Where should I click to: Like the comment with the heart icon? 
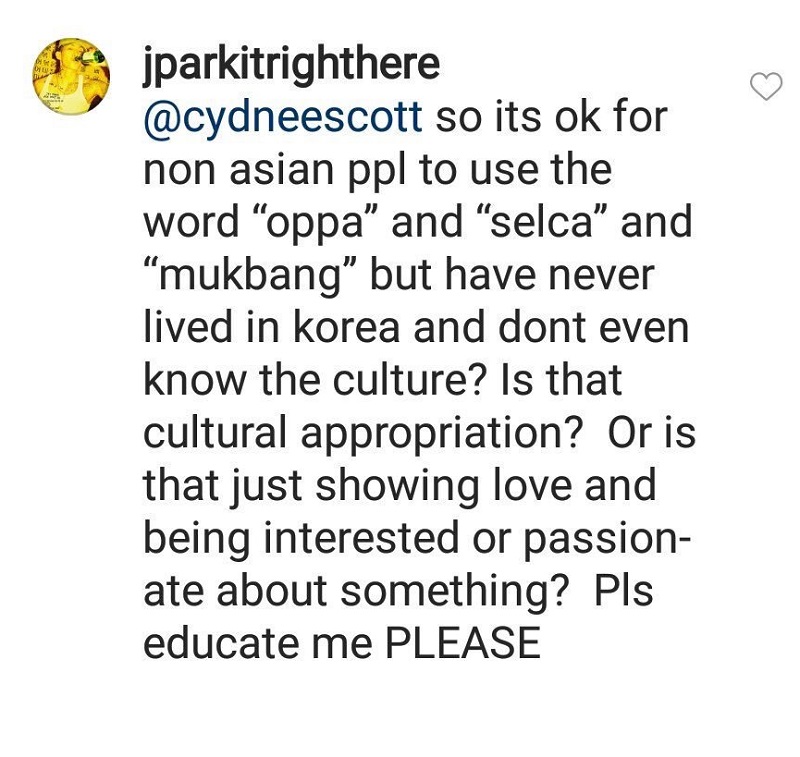pos(766,86)
